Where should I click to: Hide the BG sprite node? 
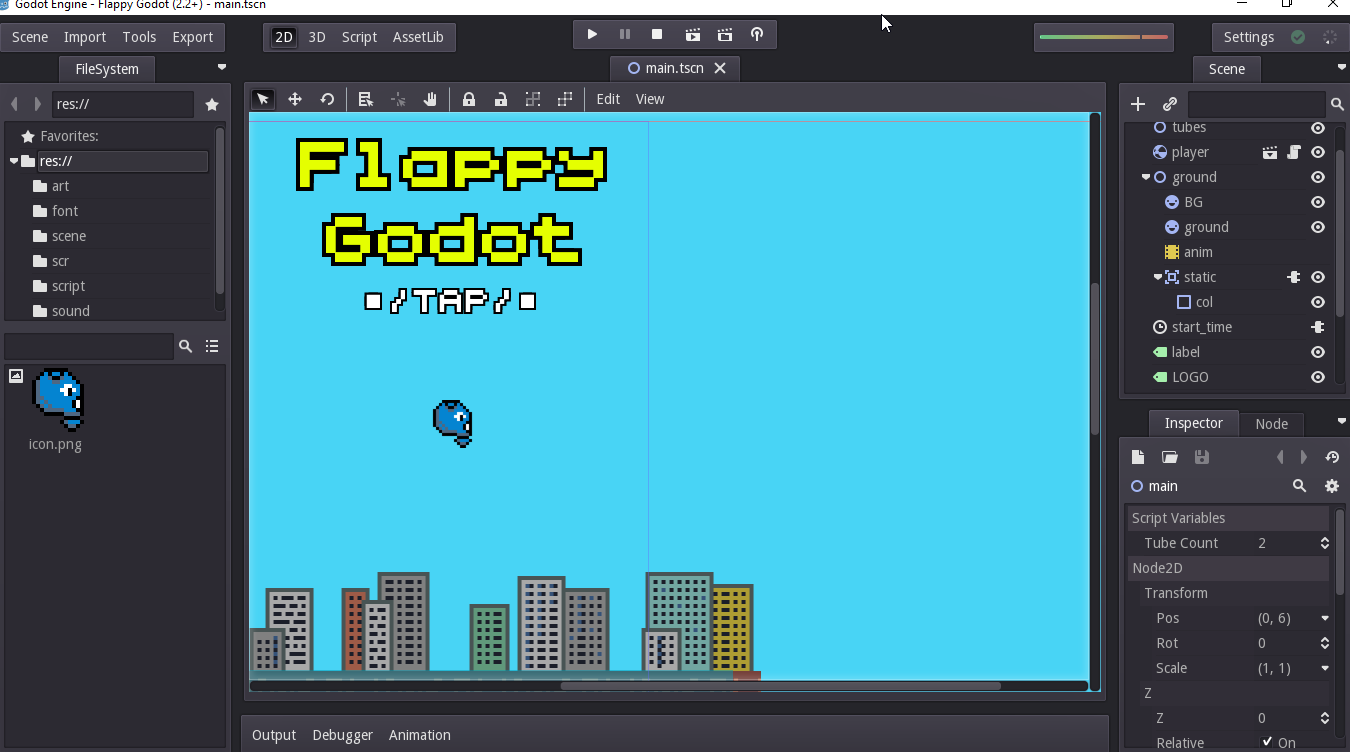tap(1318, 202)
